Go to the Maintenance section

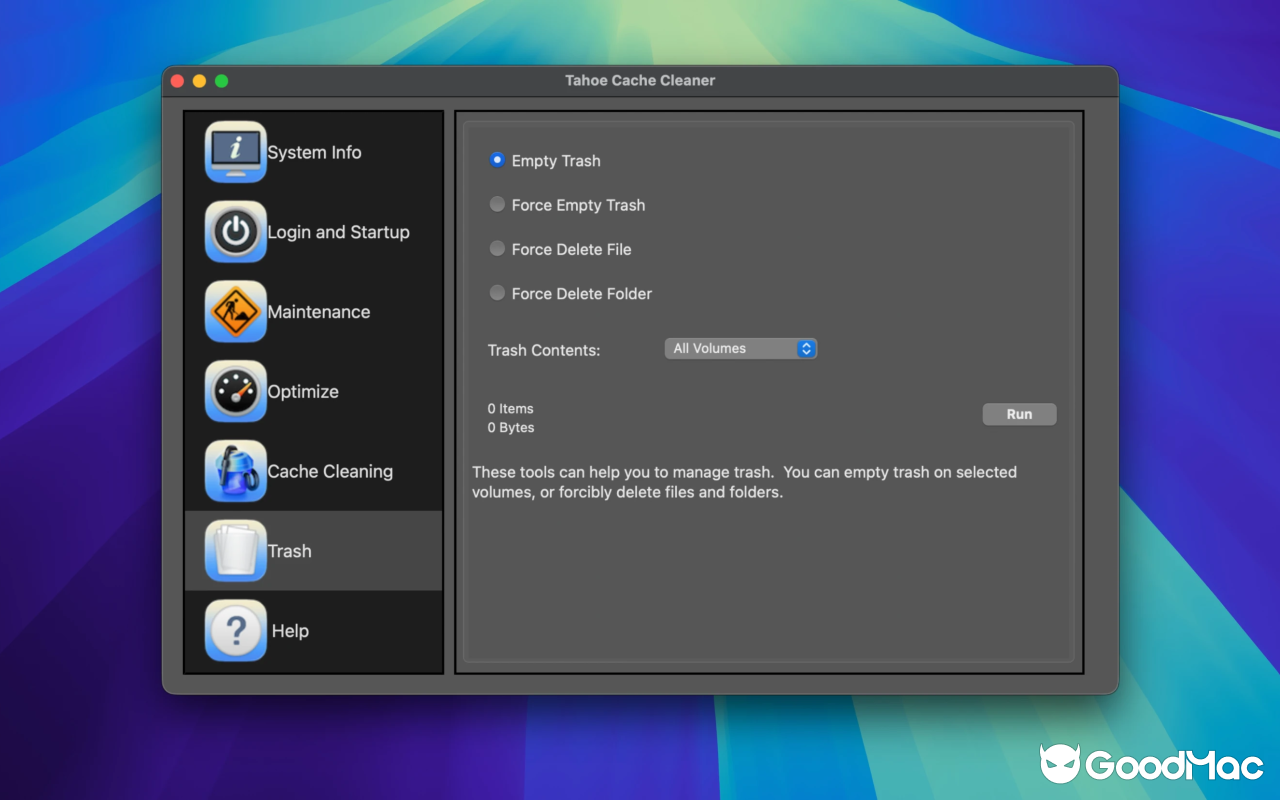point(318,311)
